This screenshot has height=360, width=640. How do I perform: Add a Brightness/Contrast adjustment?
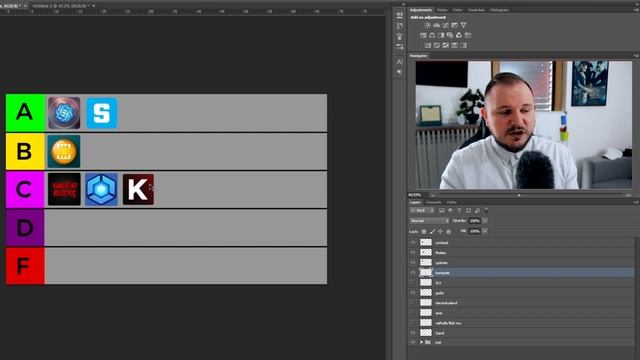(x=427, y=25)
